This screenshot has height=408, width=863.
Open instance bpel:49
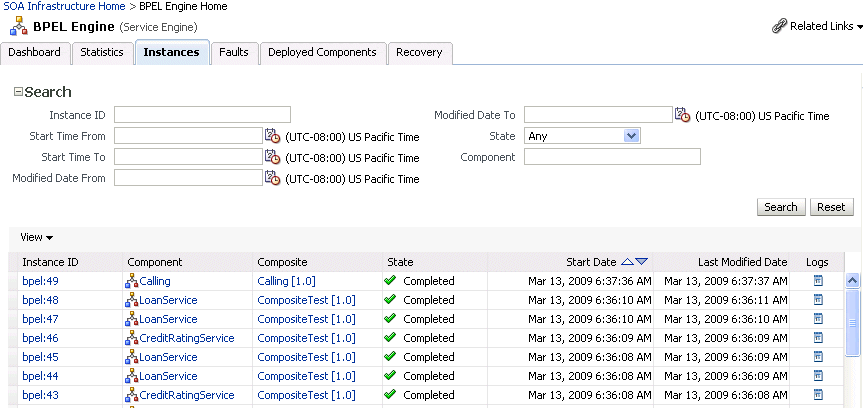[x=40, y=281]
